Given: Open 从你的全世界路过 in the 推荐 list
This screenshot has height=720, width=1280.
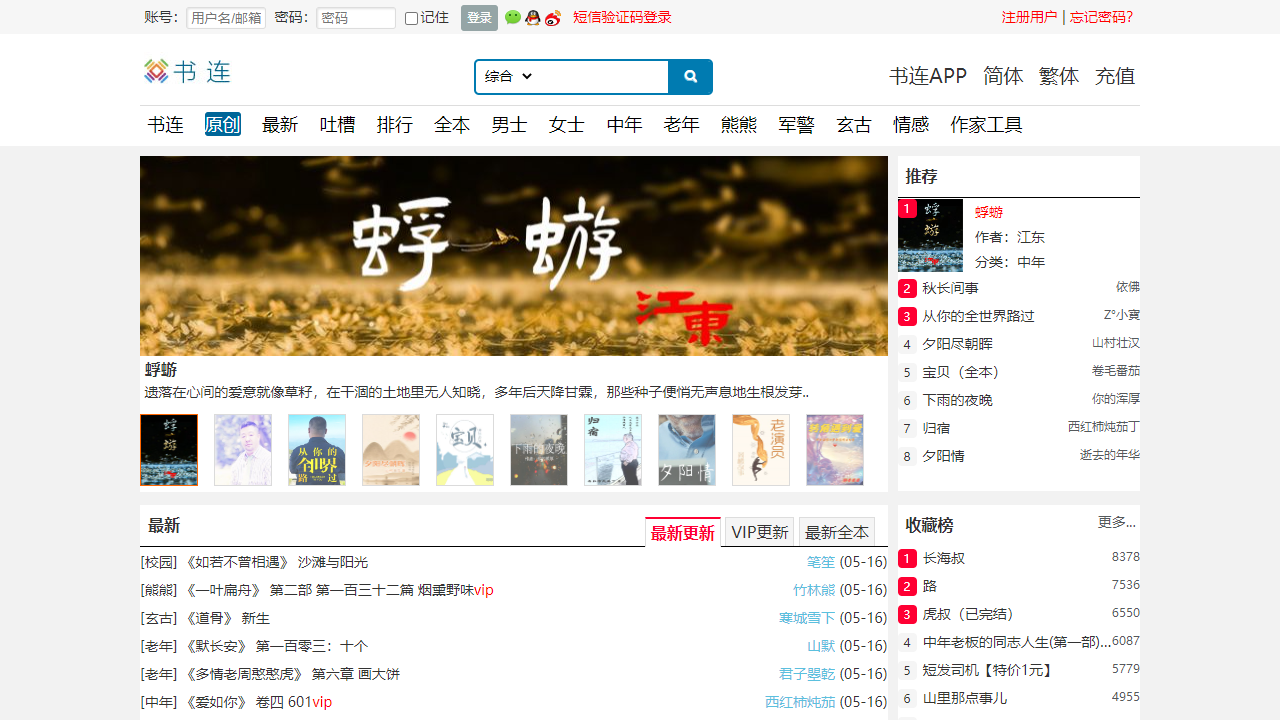Looking at the screenshot, I should 978,316.
